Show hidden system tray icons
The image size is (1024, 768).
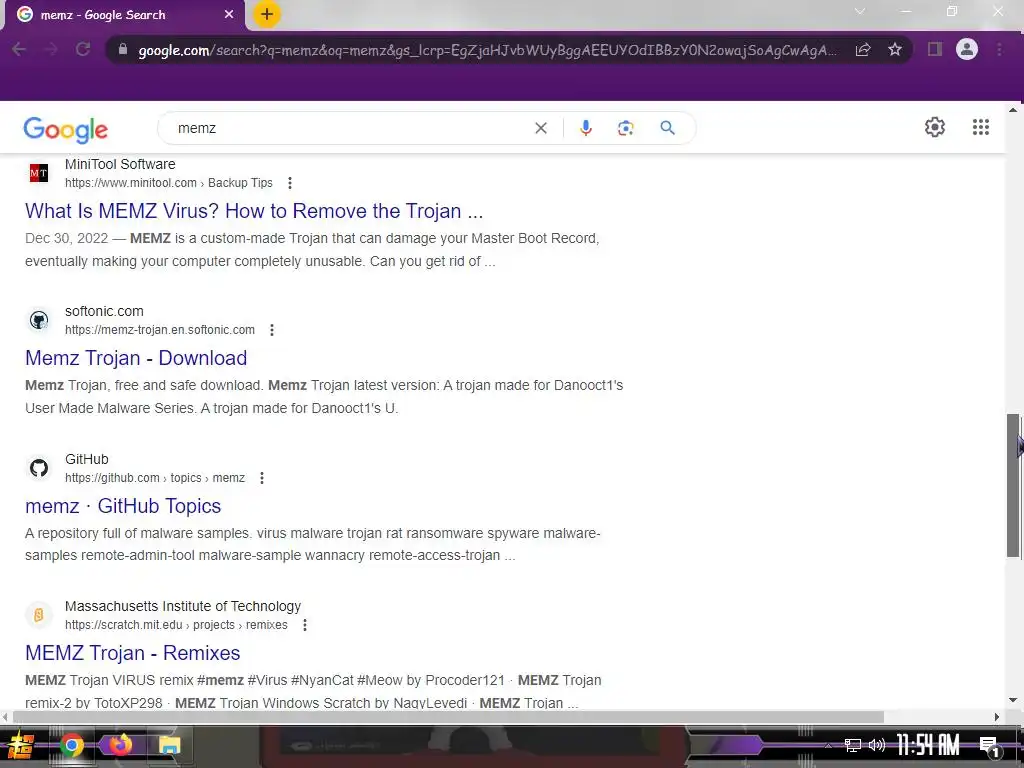[x=828, y=745]
